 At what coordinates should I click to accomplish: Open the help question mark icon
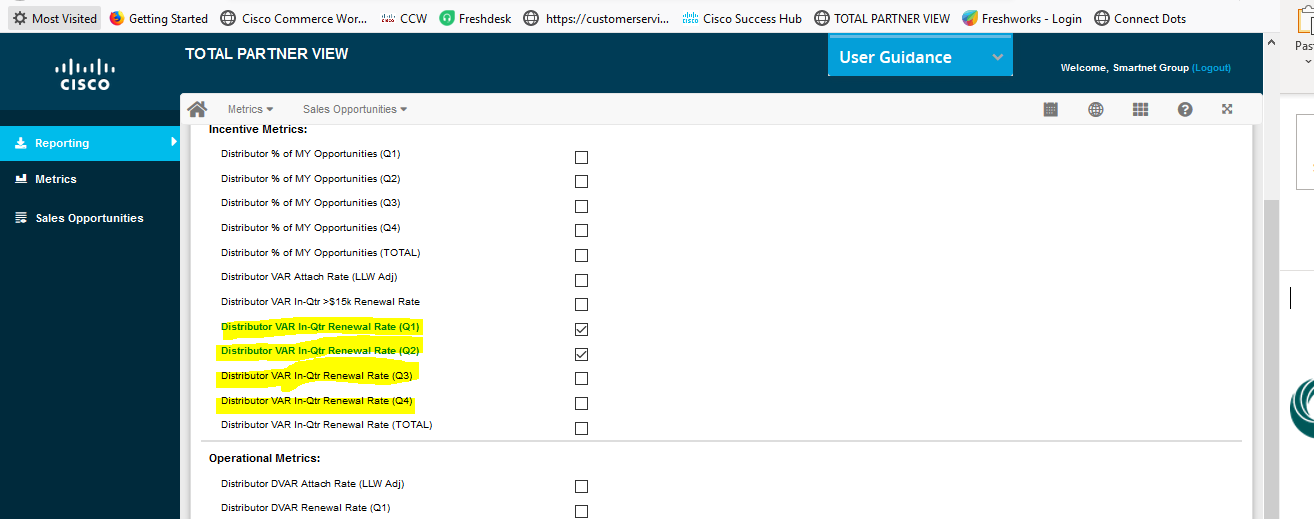1185,109
